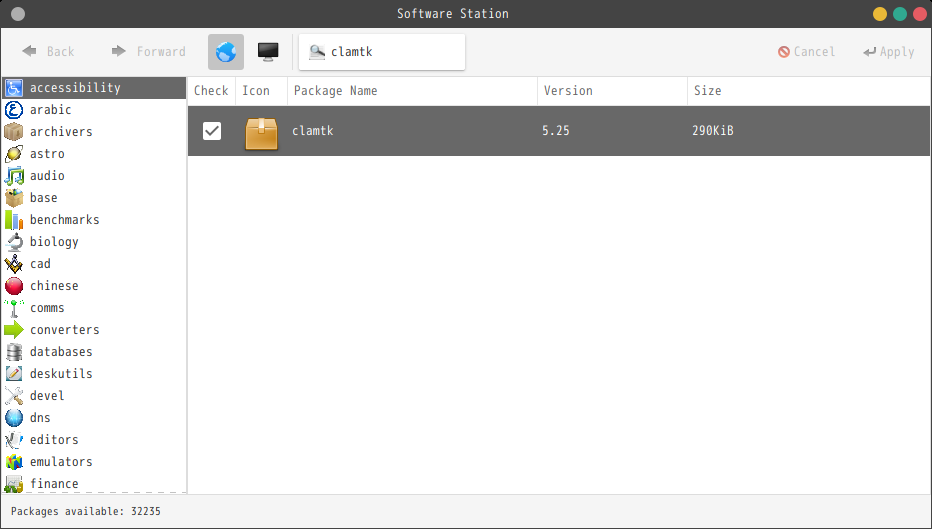932x529 pixels.
Task: Select the chinese category label
Action: point(54,286)
